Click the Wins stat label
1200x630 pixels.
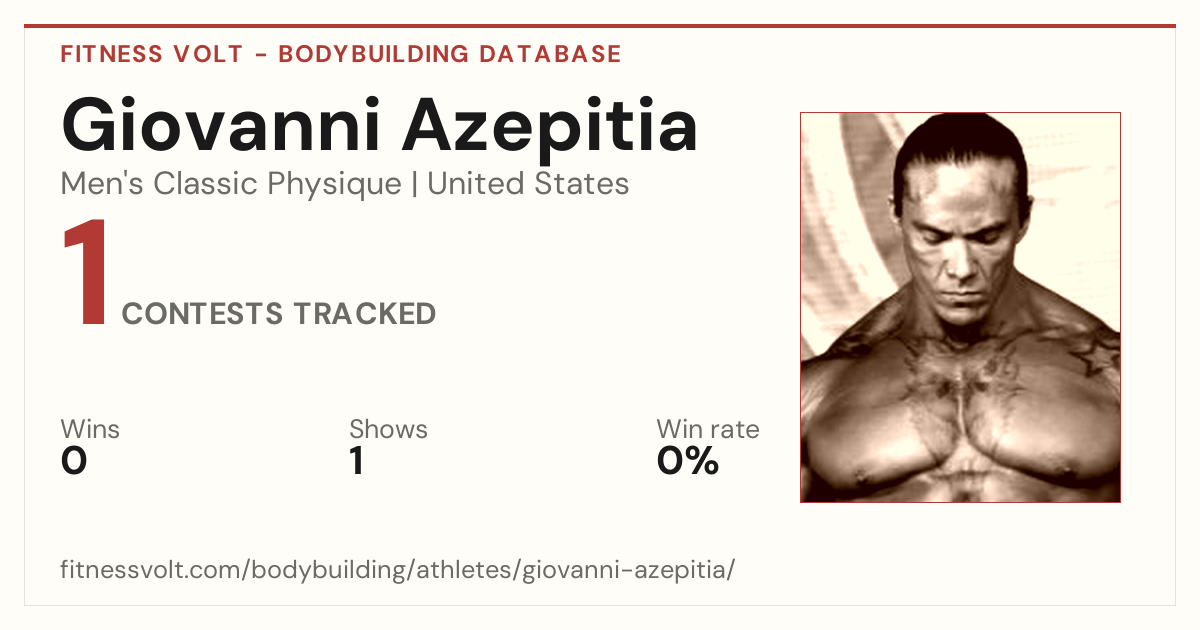[x=90, y=429]
